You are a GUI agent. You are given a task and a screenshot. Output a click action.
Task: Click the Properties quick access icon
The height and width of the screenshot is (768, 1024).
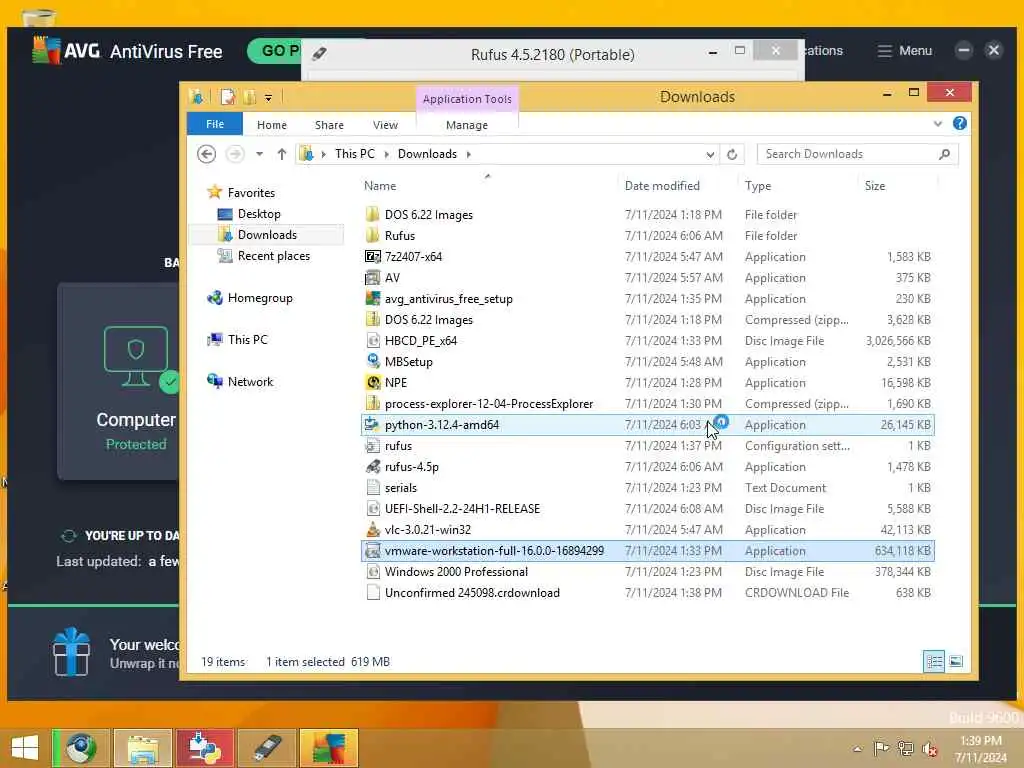228,97
